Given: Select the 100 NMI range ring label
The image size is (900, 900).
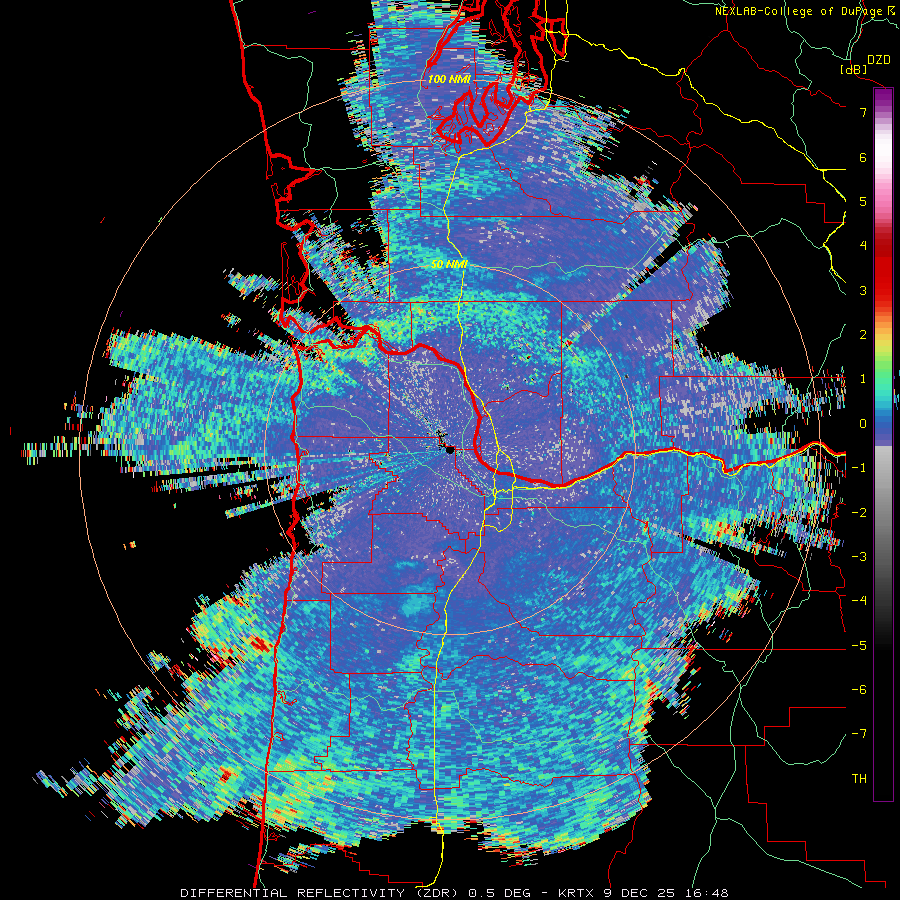Looking at the screenshot, I should [449, 79].
